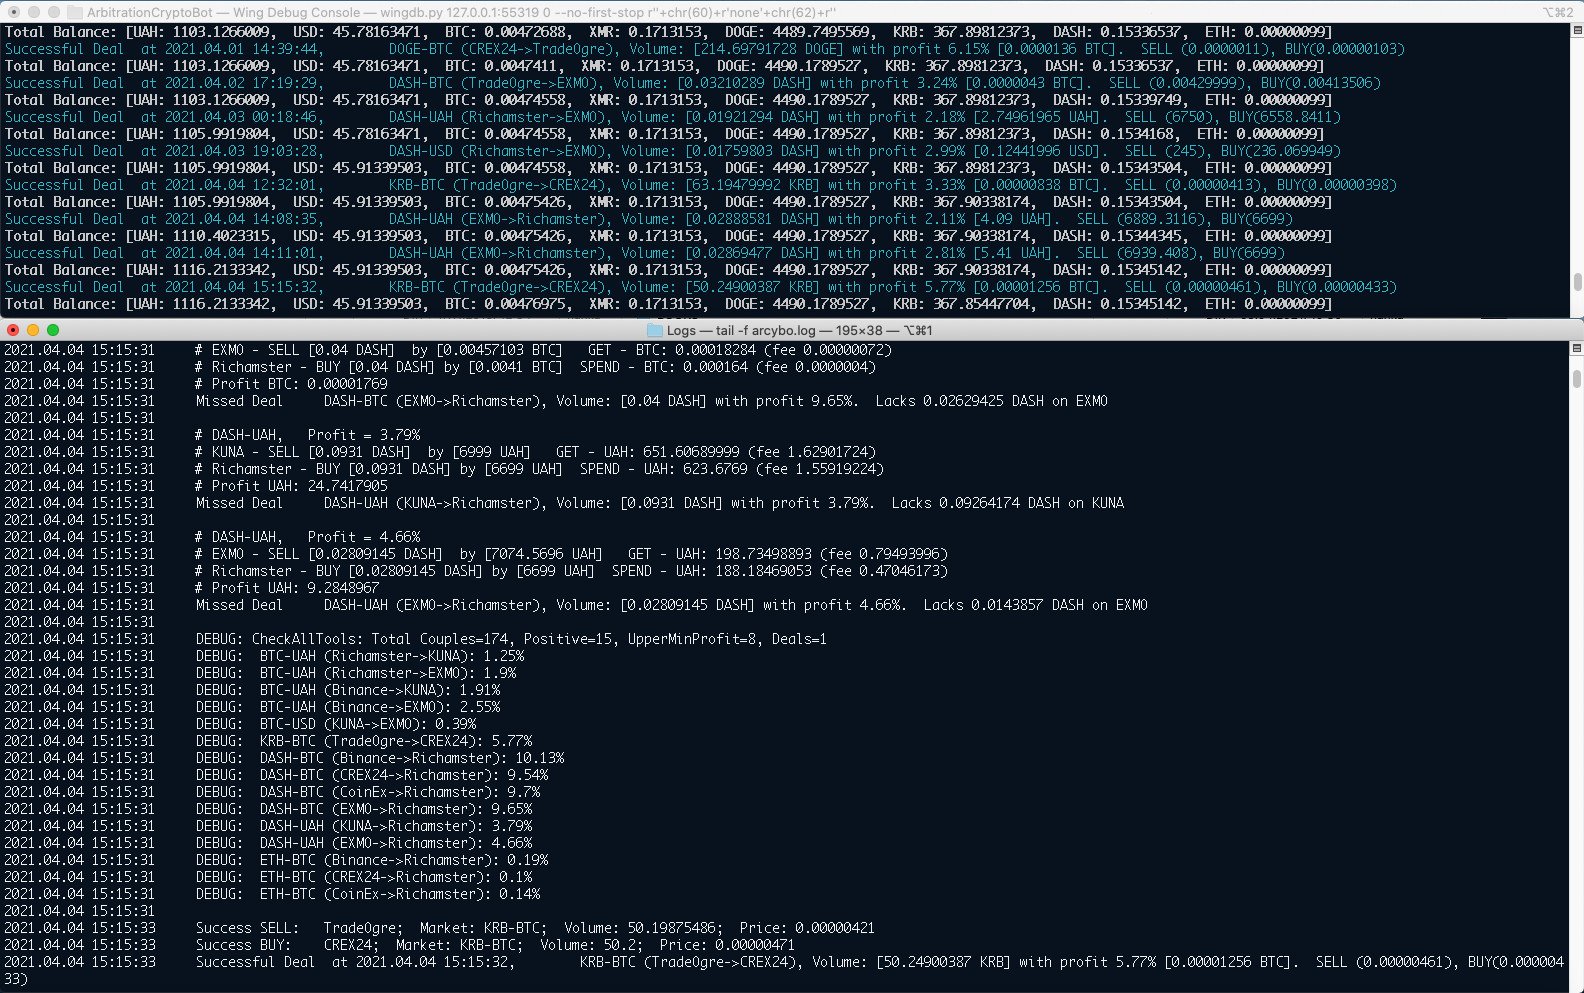Click the Successful Deal line in the Logs window
The height and width of the screenshot is (993, 1584).
click(784, 970)
